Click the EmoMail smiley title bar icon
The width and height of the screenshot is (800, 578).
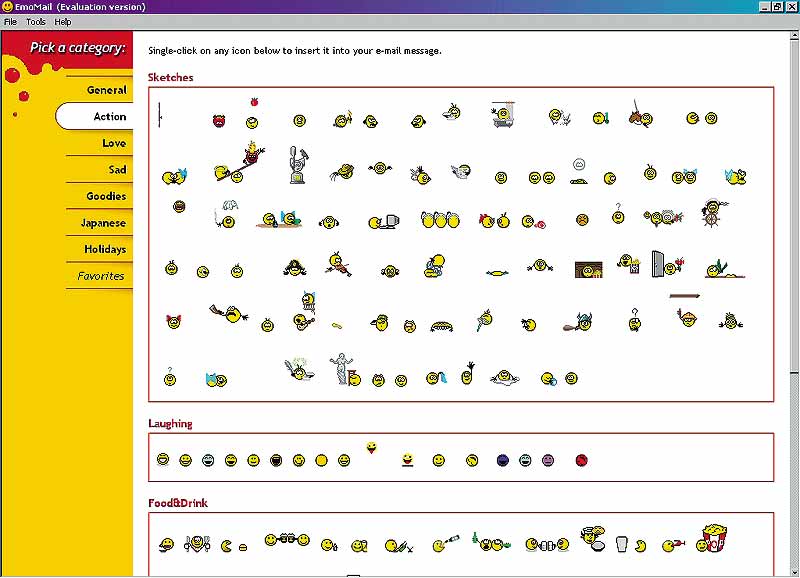(x=7, y=7)
